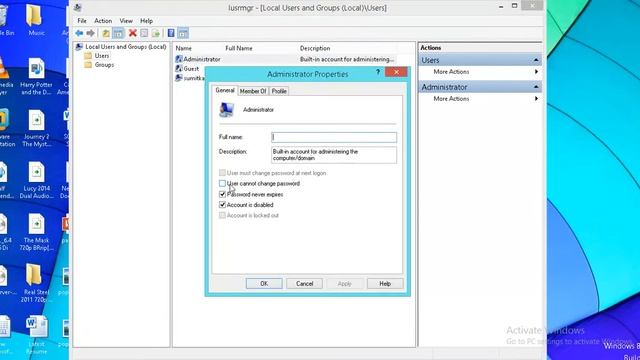The image size is (640, 360).
Task: Click OK in Administrator Properties
Action: point(264,283)
